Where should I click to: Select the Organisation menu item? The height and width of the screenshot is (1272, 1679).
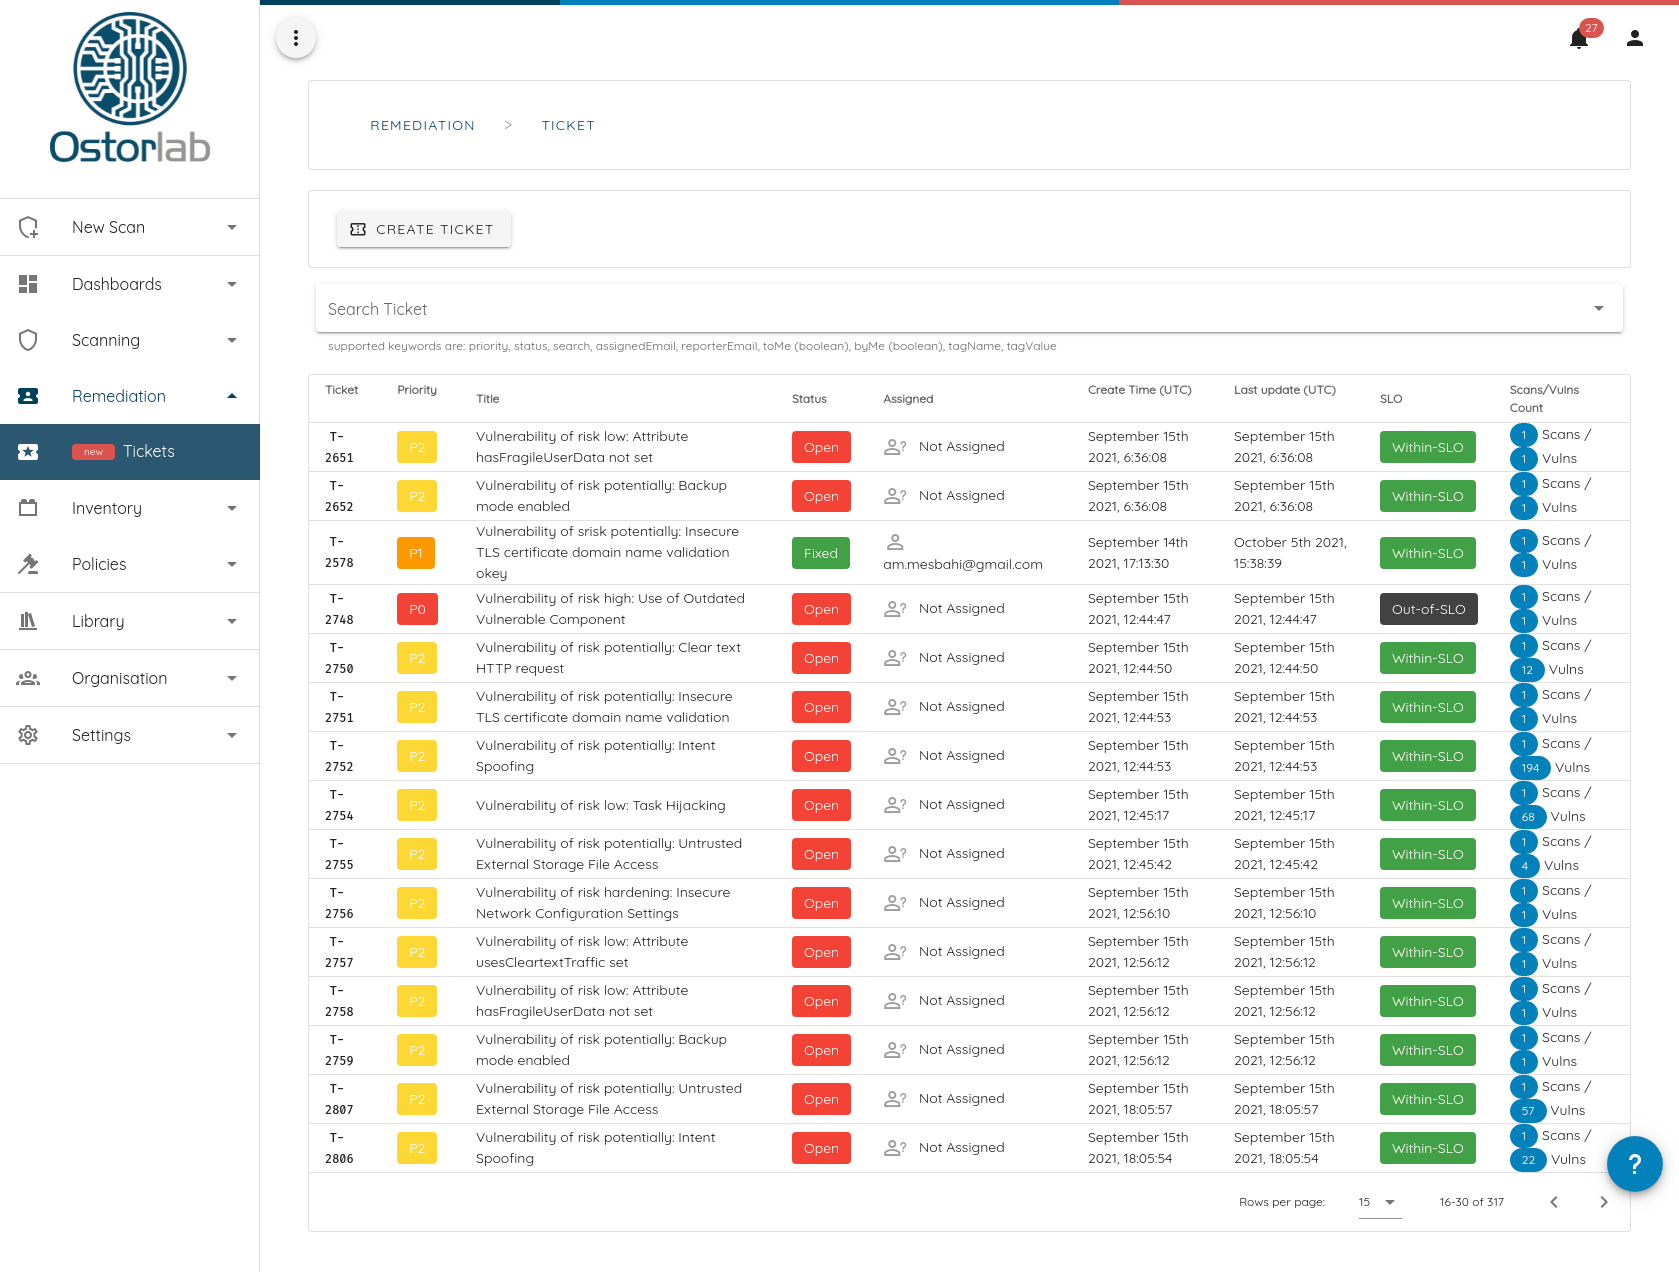click(130, 678)
